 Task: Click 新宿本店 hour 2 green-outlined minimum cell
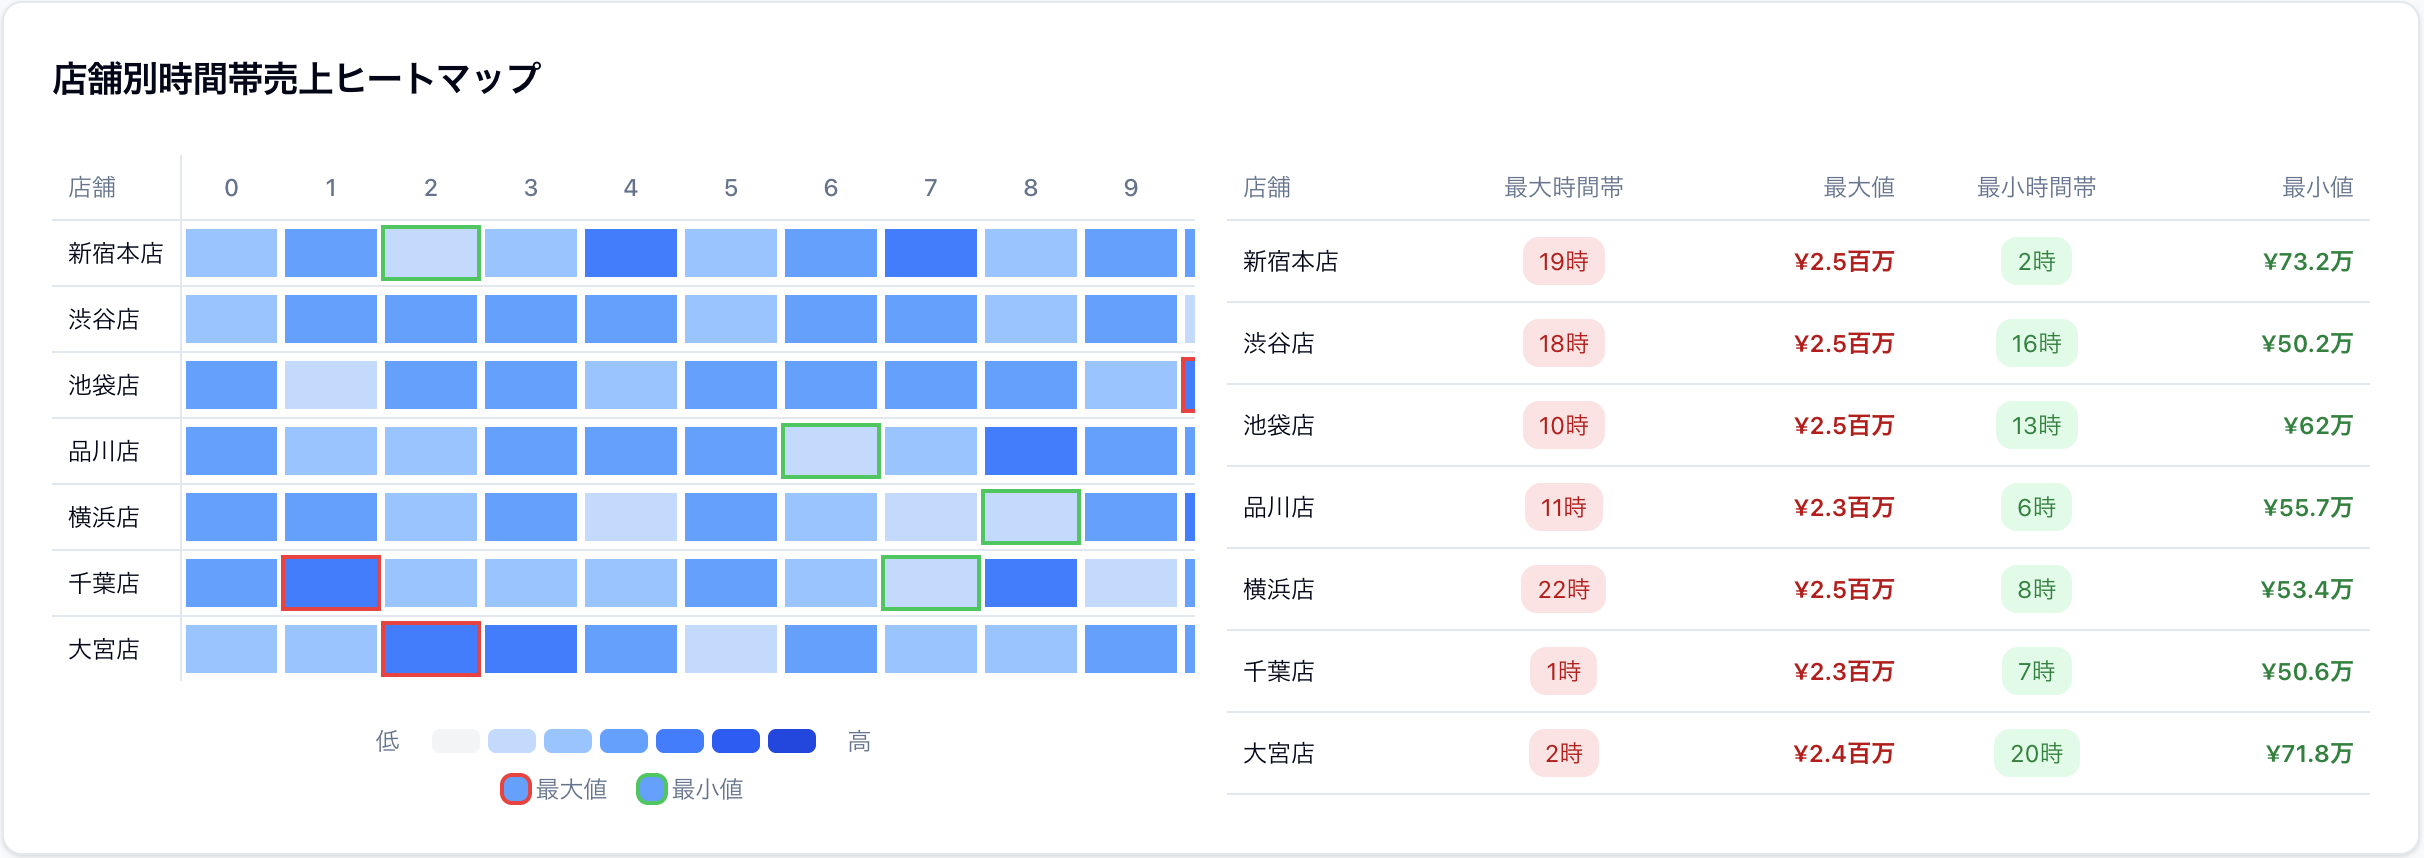431,253
